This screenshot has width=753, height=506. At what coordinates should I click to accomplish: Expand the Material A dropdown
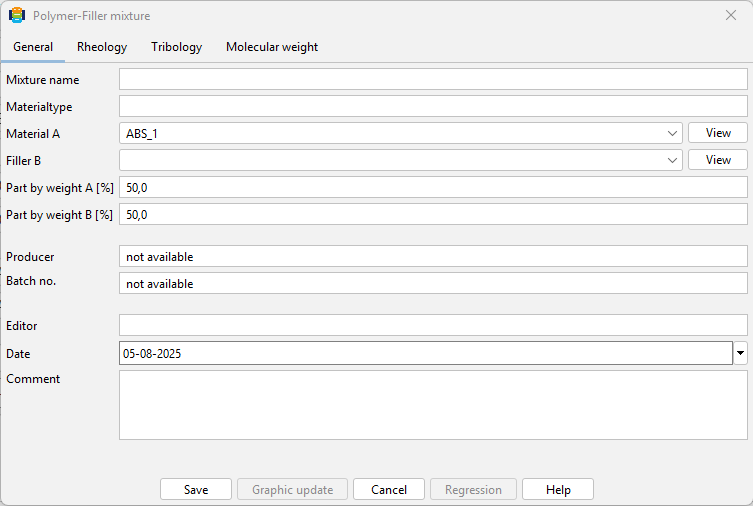pyautogui.click(x=672, y=133)
